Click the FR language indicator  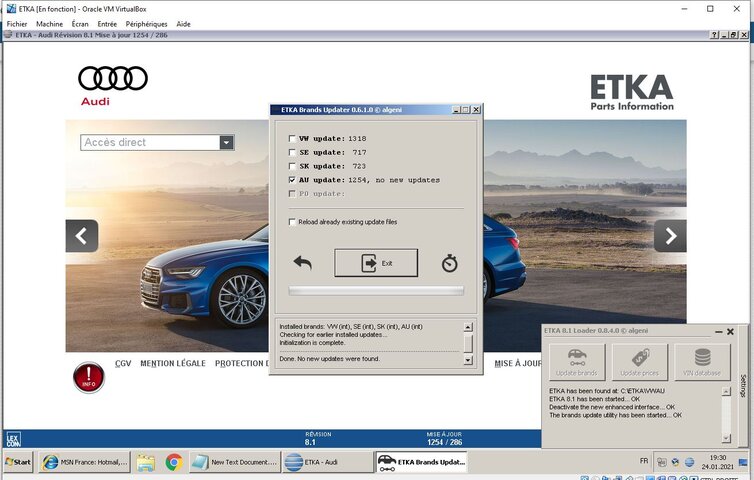(644, 461)
